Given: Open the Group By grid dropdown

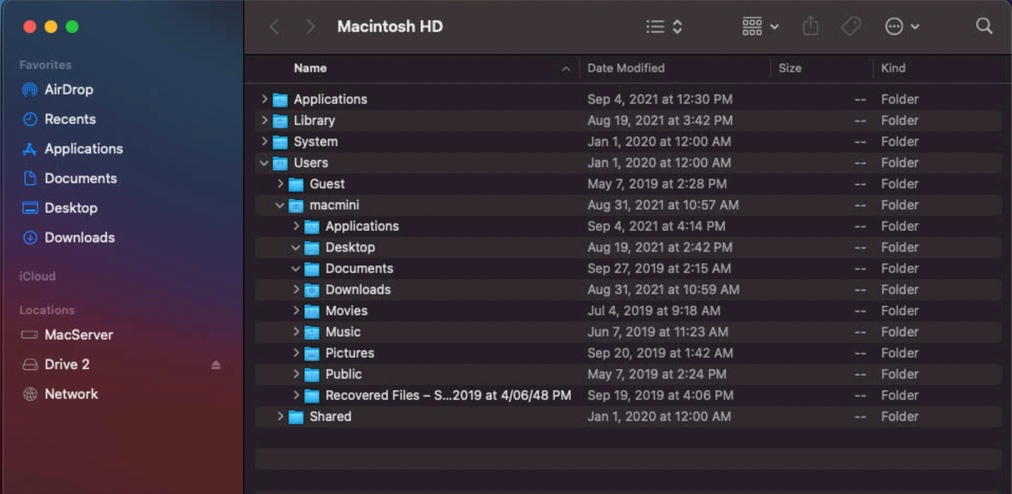Looking at the screenshot, I should tap(760, 26).
